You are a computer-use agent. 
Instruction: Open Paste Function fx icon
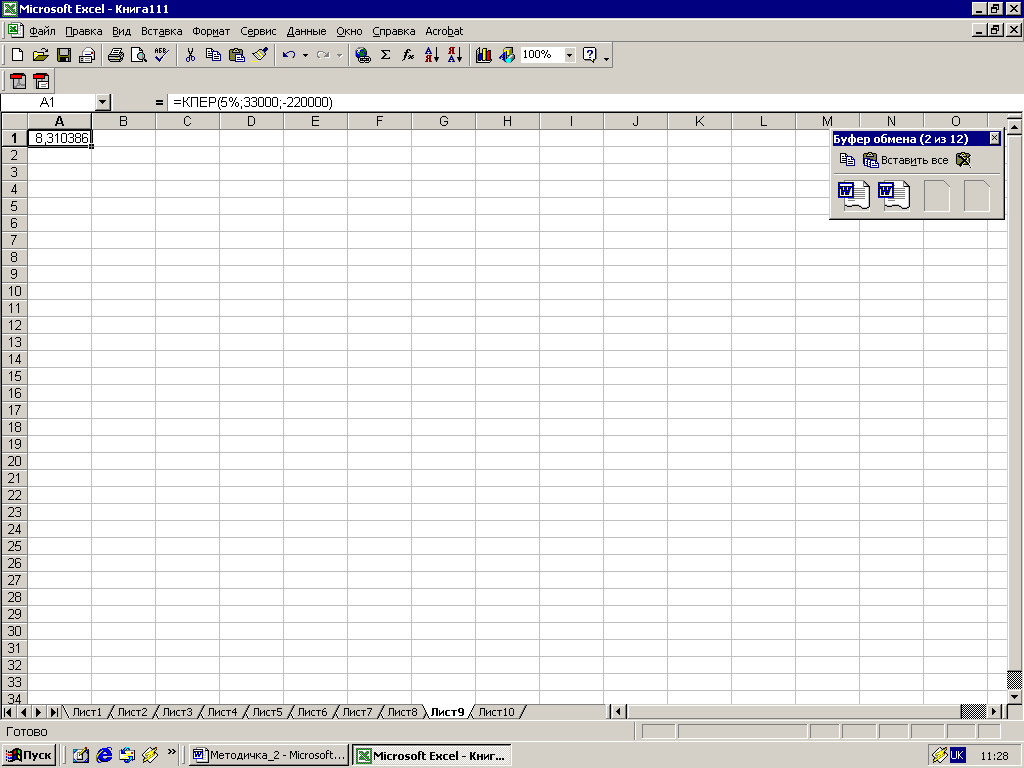408,56
